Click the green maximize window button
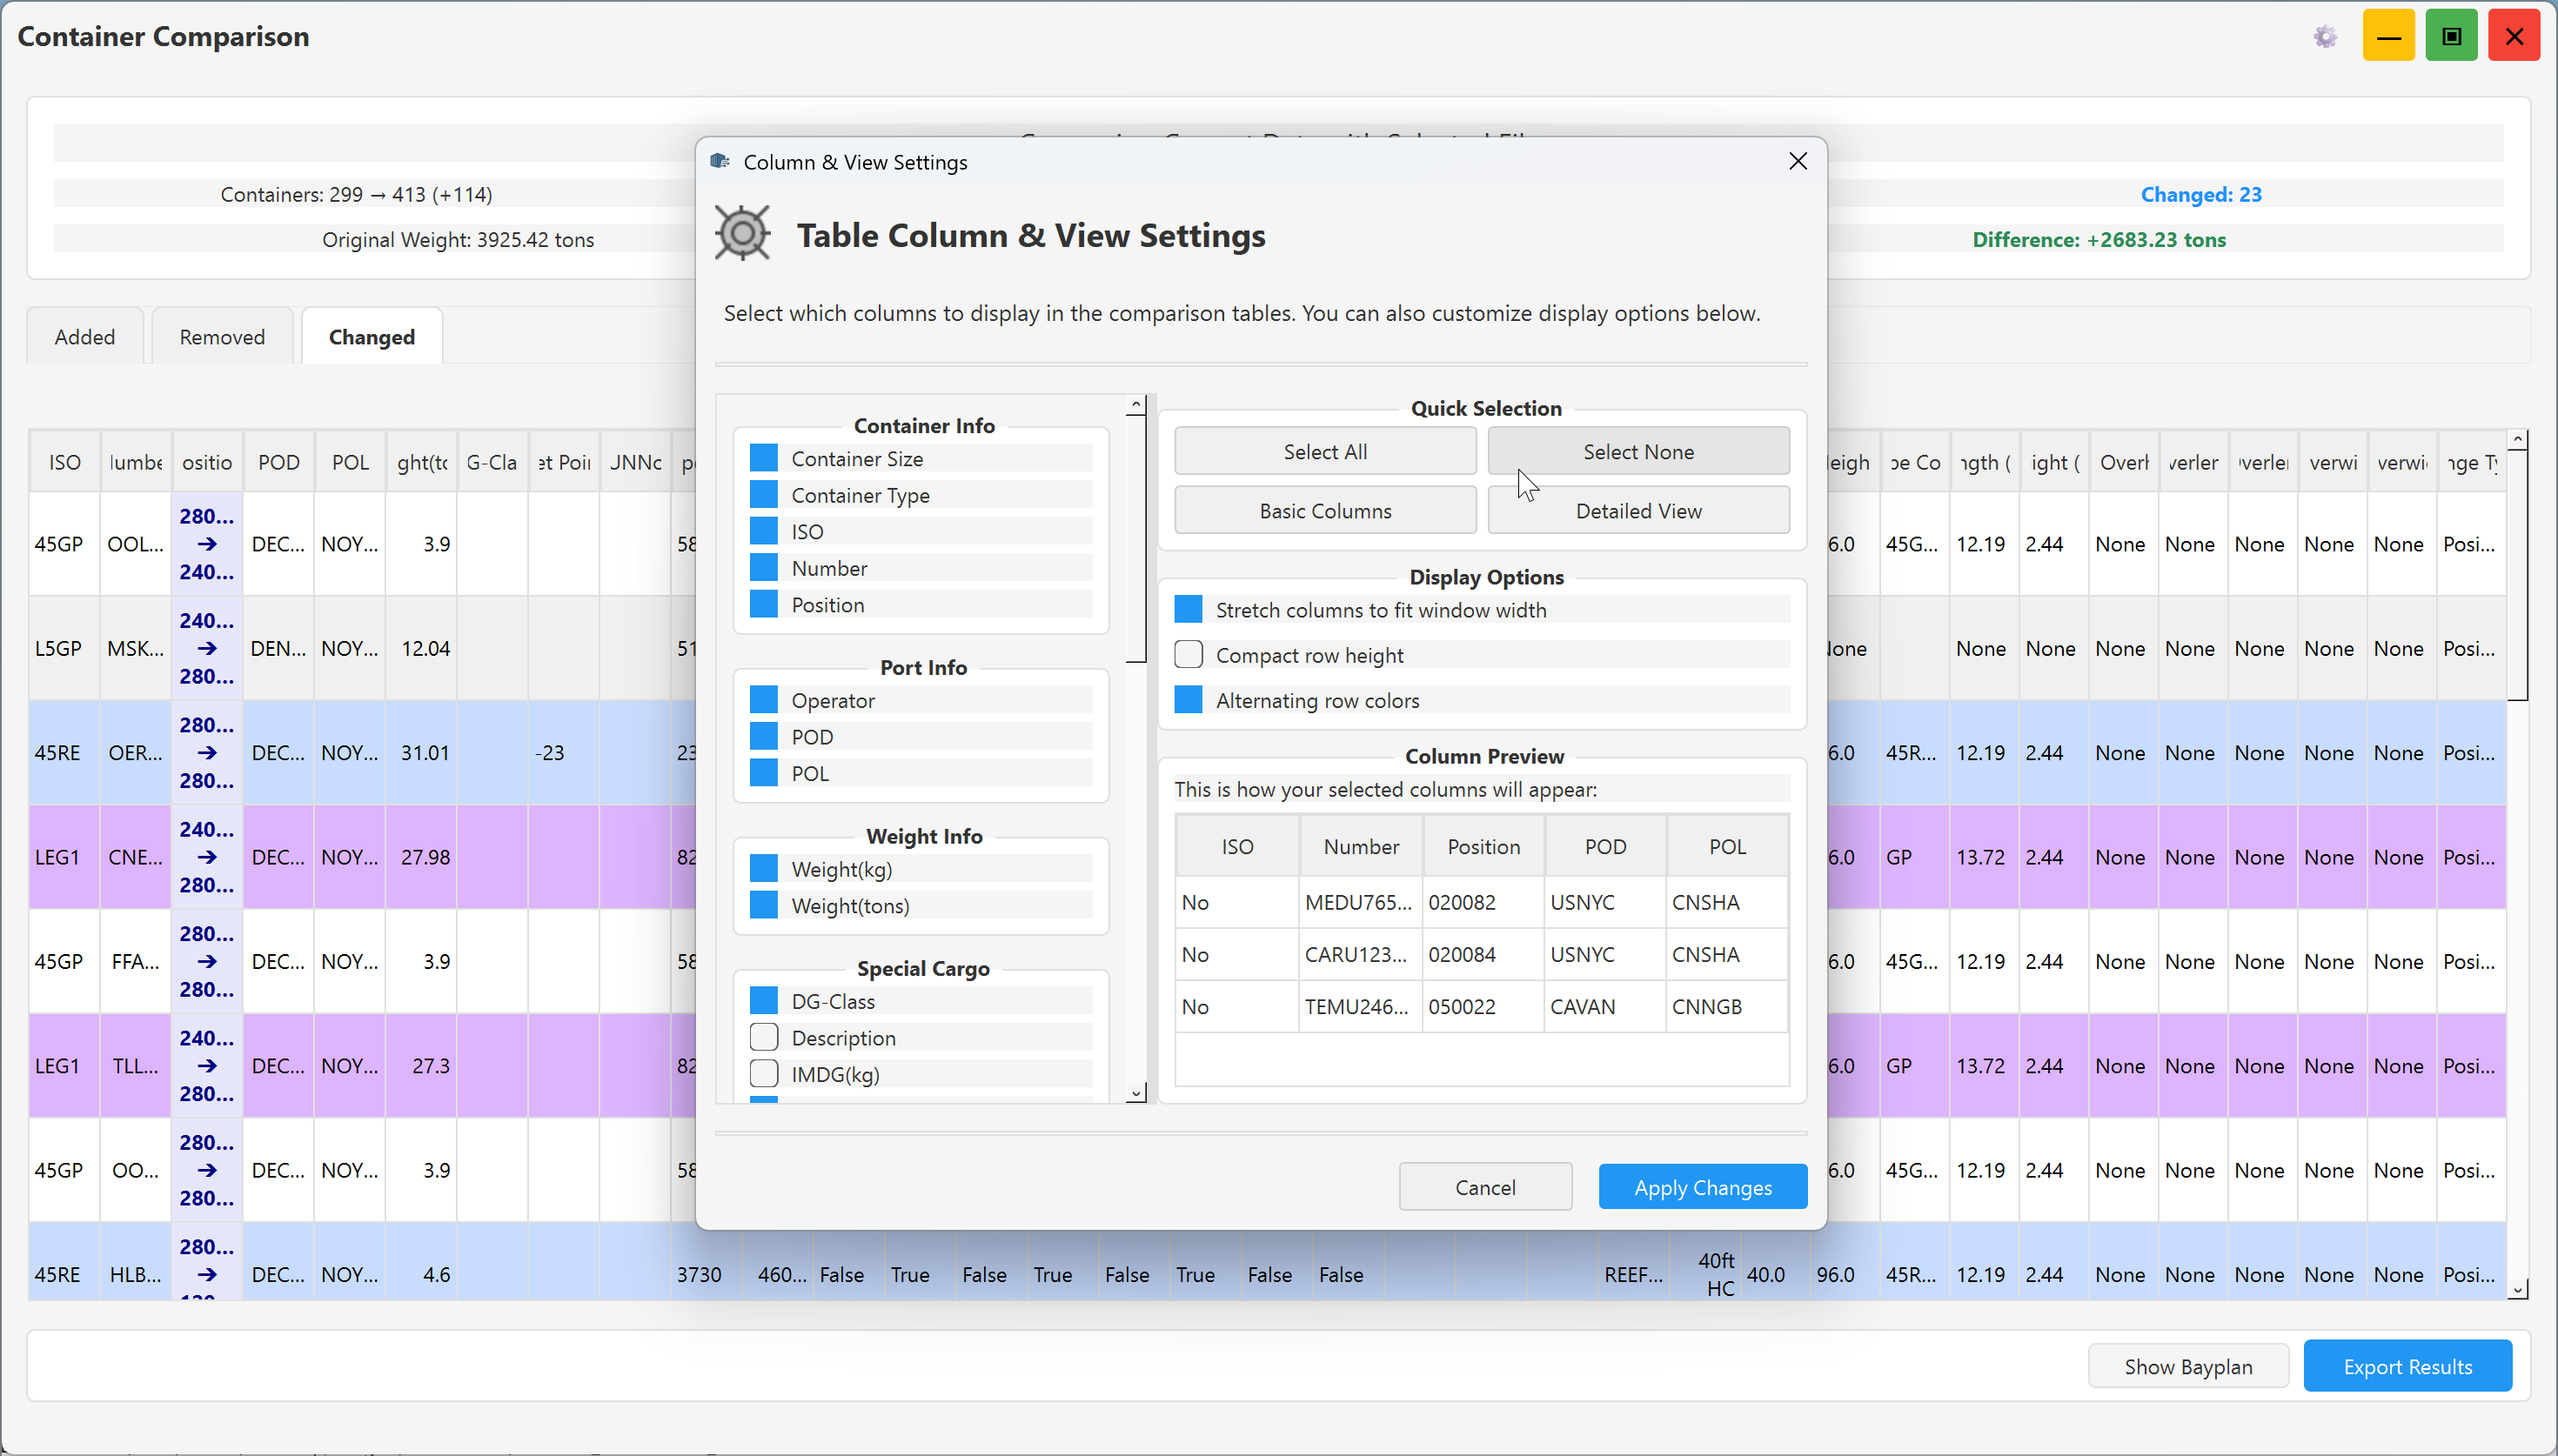 click(2451, 36)
